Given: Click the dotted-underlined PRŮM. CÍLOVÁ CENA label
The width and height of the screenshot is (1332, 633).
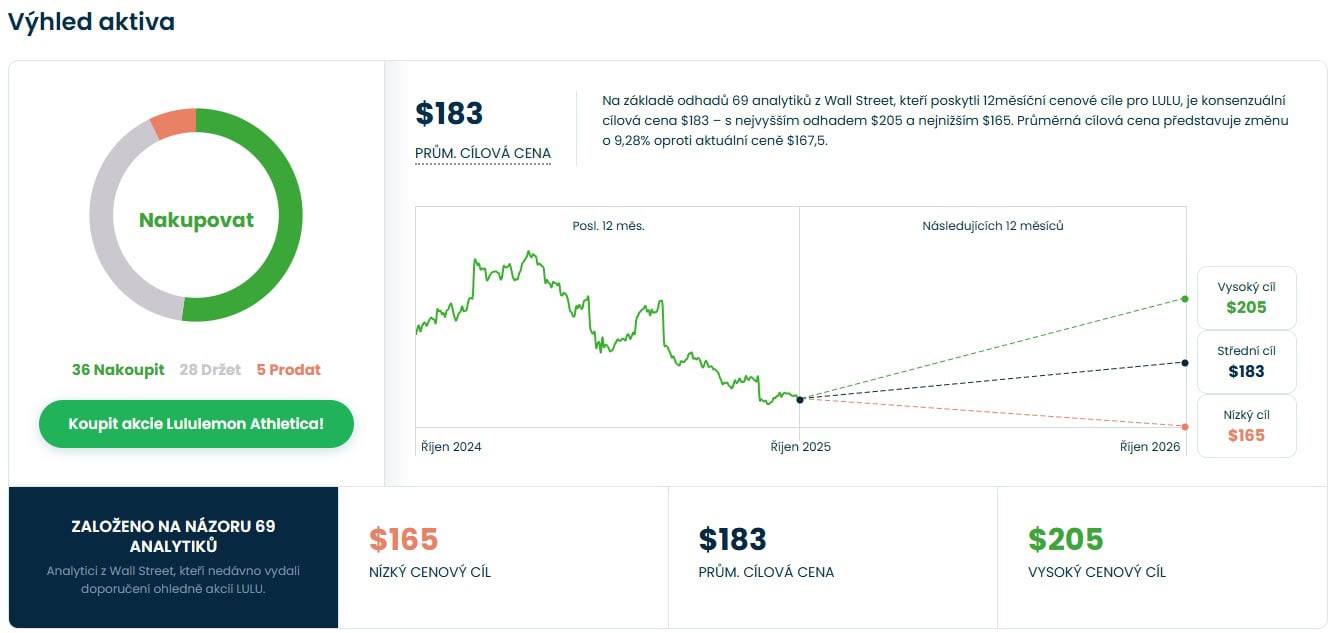Looking at the screenshot, I should [x=483, y=154].
